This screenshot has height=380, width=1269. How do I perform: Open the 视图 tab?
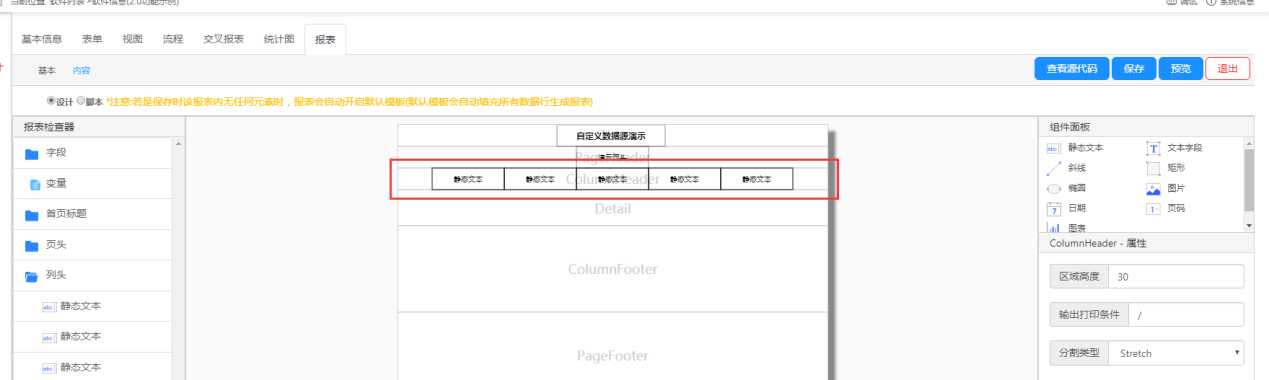[x=132, y=39]
